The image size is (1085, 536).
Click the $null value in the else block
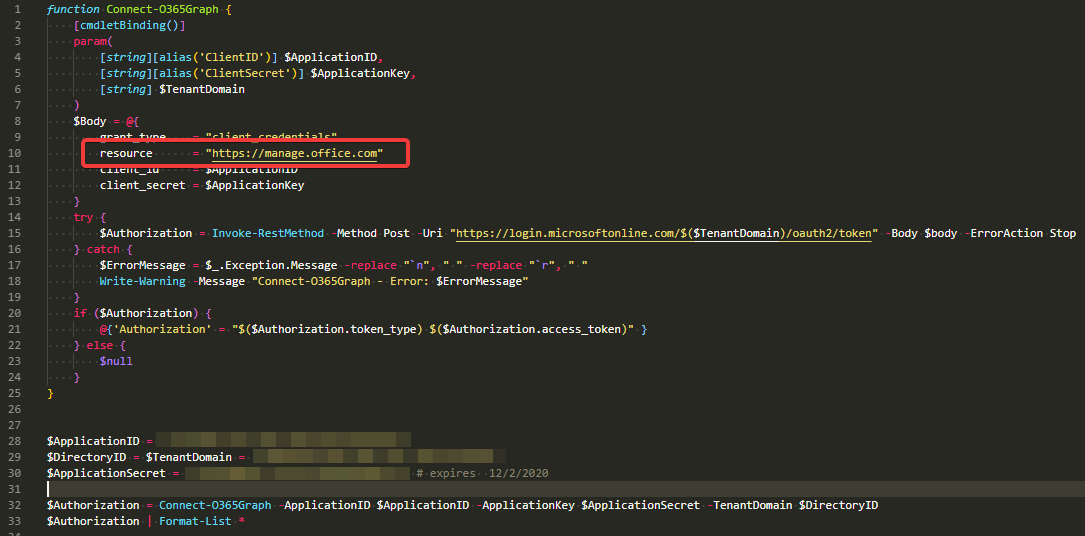116,361
